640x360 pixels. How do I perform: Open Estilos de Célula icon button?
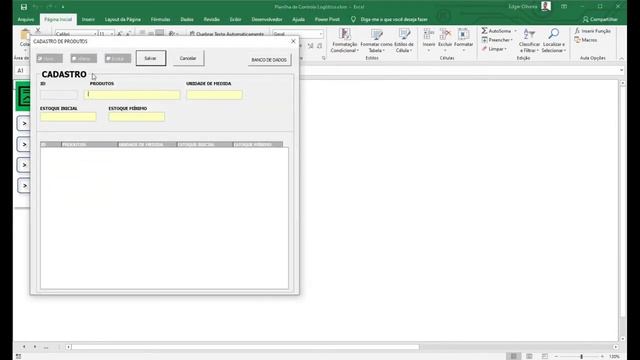404,34
